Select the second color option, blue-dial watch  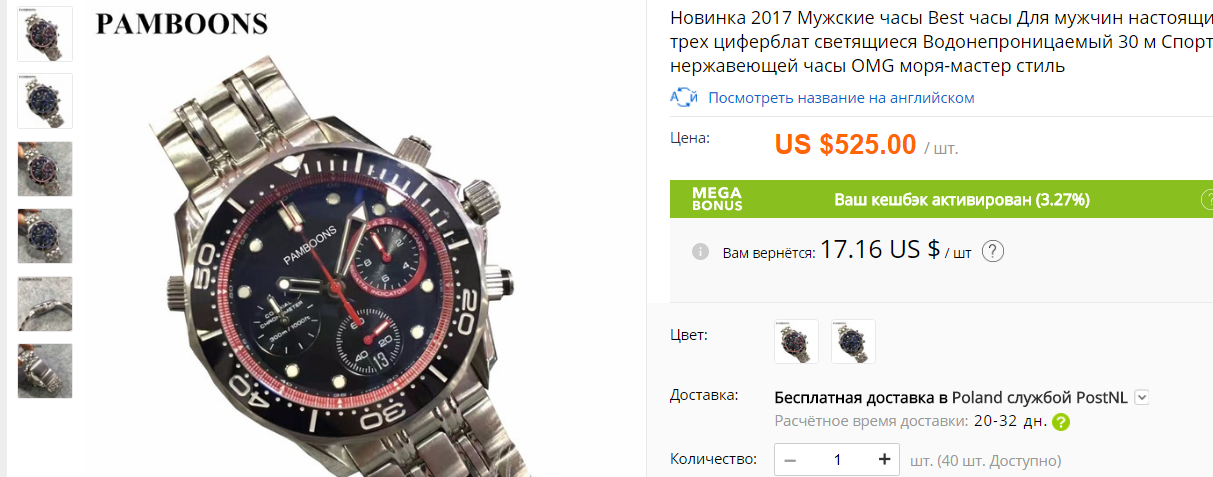tap(853, 341)
